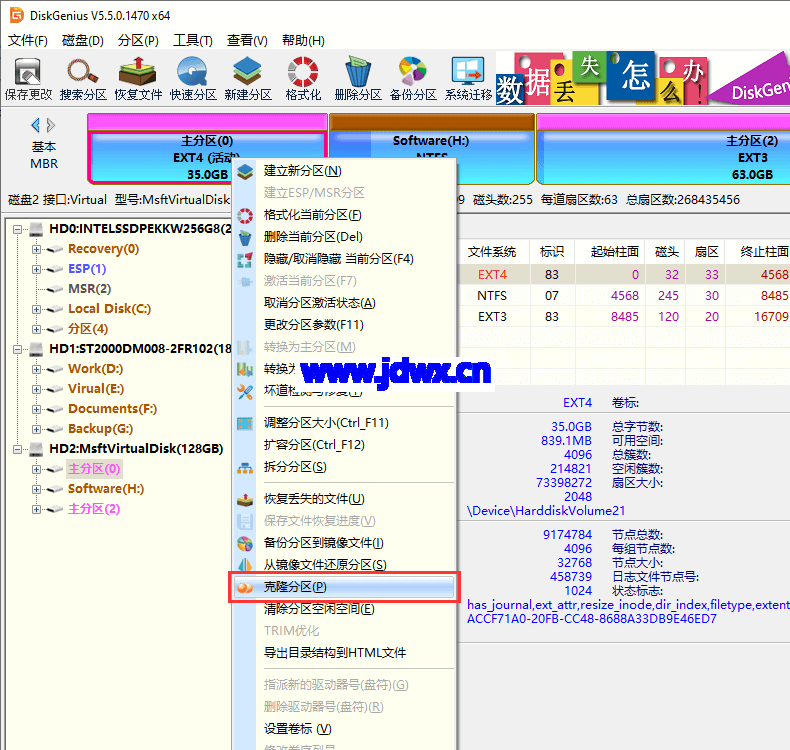Viewport: 790px width, 750px height.
Task: Expand the Work(D:) tree node
Action: pyautogui.click(x=36, y=369)
